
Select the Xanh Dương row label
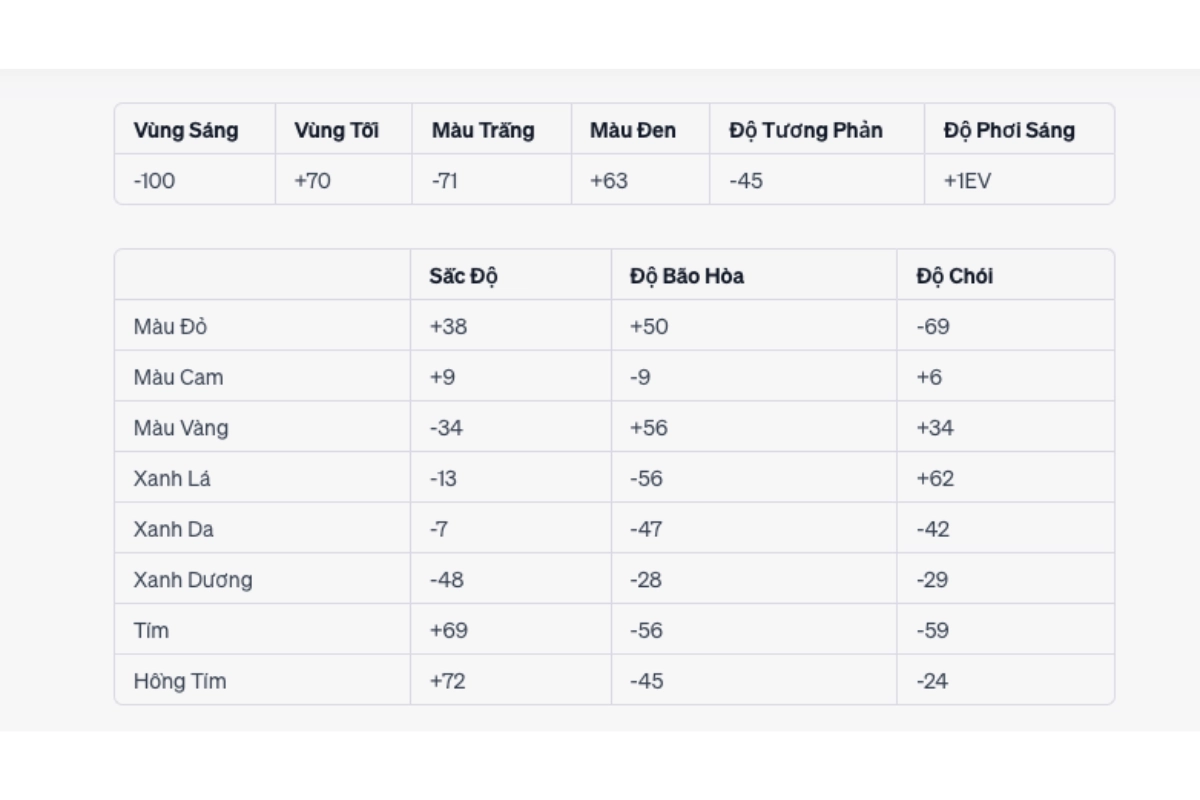[x=193, y=580]
